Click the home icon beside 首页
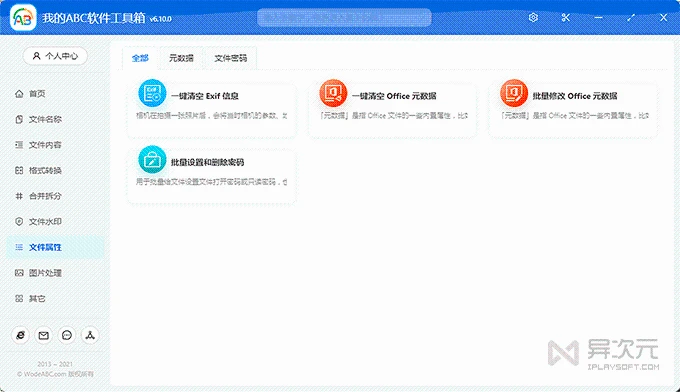 coord(19,94)
